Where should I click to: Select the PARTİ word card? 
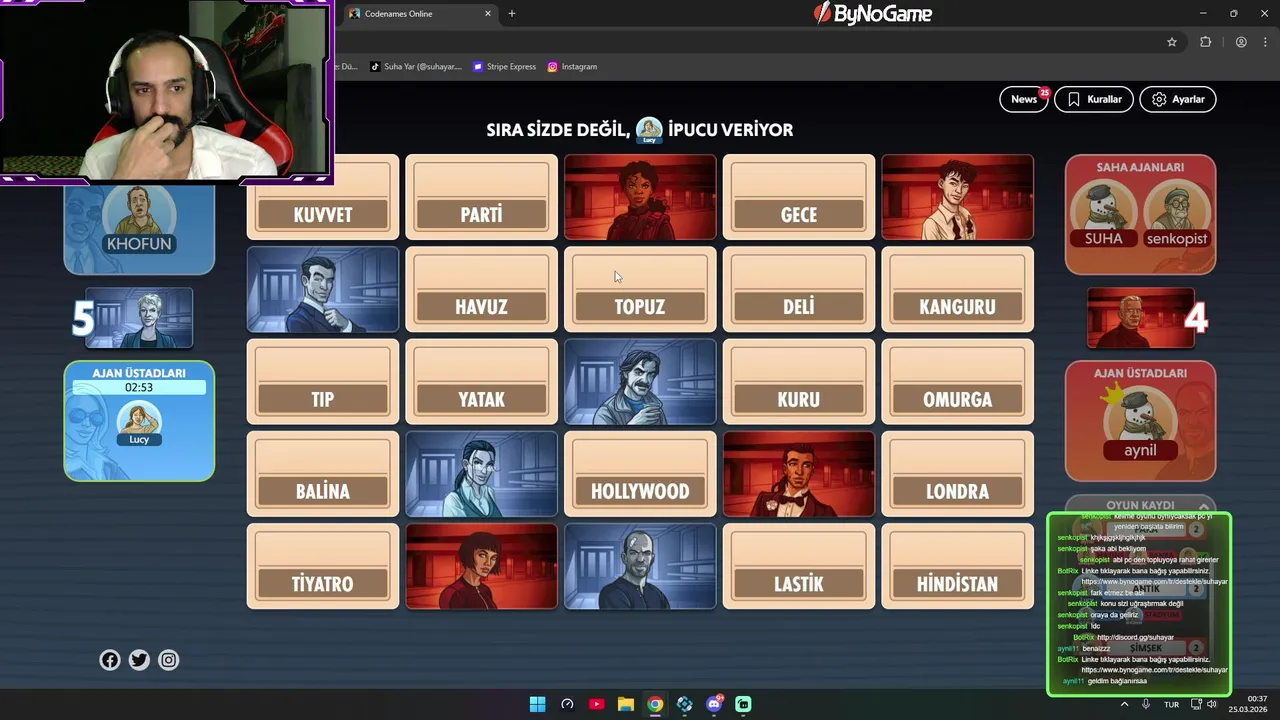tap(481, 197)
